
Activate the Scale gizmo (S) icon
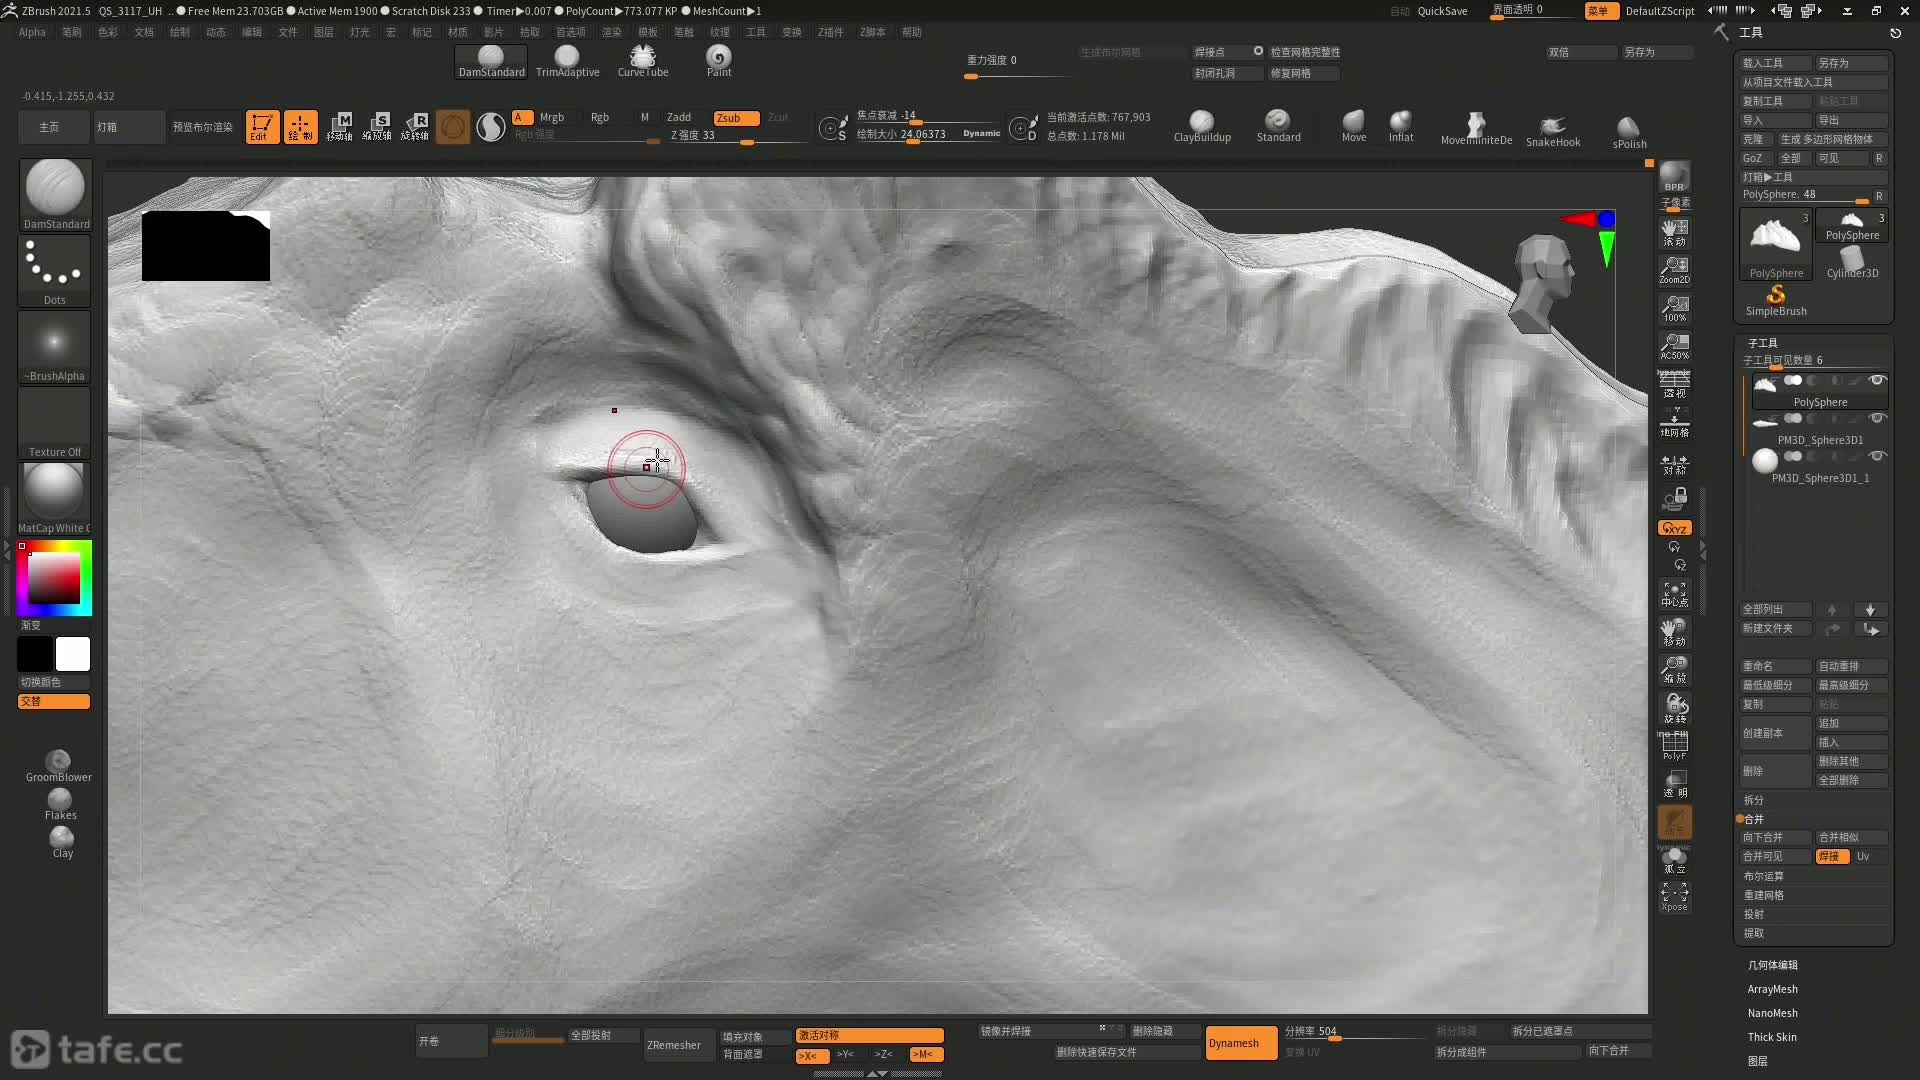tap(377, 127)
